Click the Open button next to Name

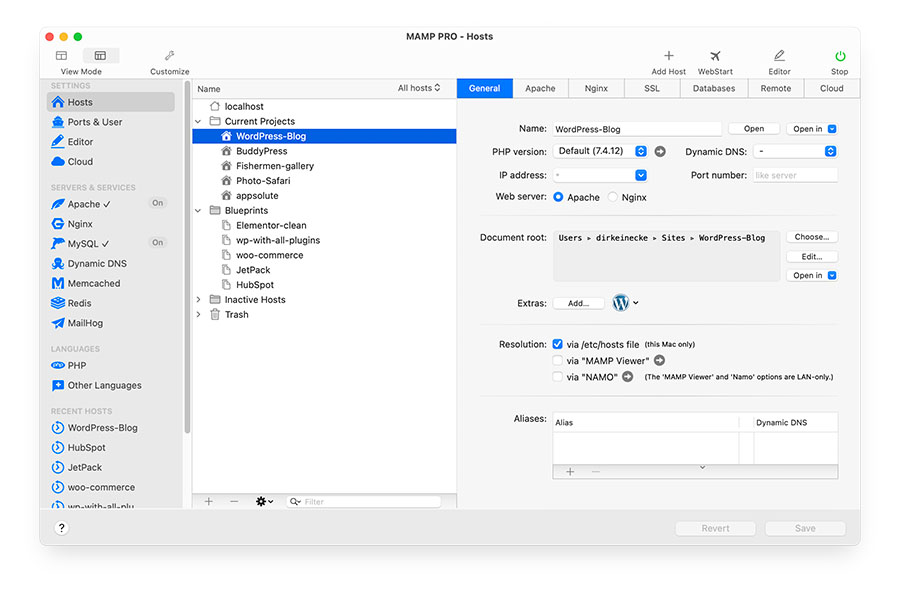point(754,129)
